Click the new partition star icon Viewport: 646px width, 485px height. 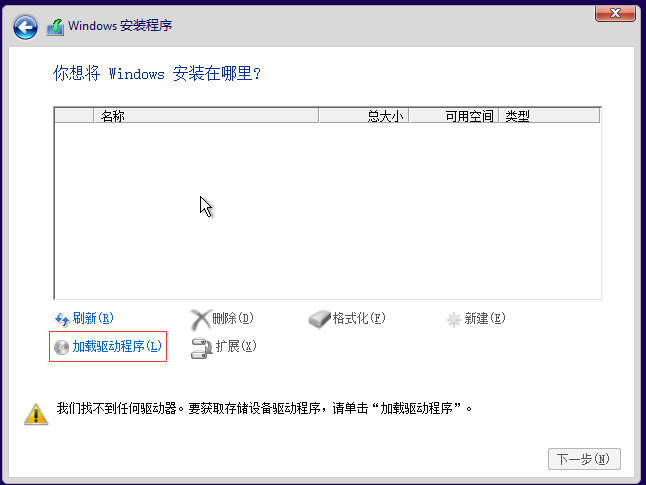454,319
